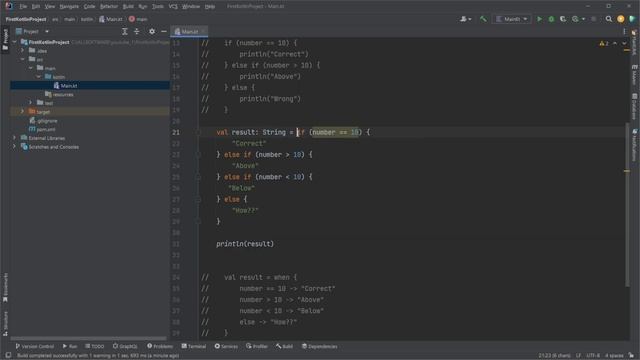Close the Main.kt editor tab
Image resolution: width=640 pixels, height=360 pixels.
pos(203,31)
